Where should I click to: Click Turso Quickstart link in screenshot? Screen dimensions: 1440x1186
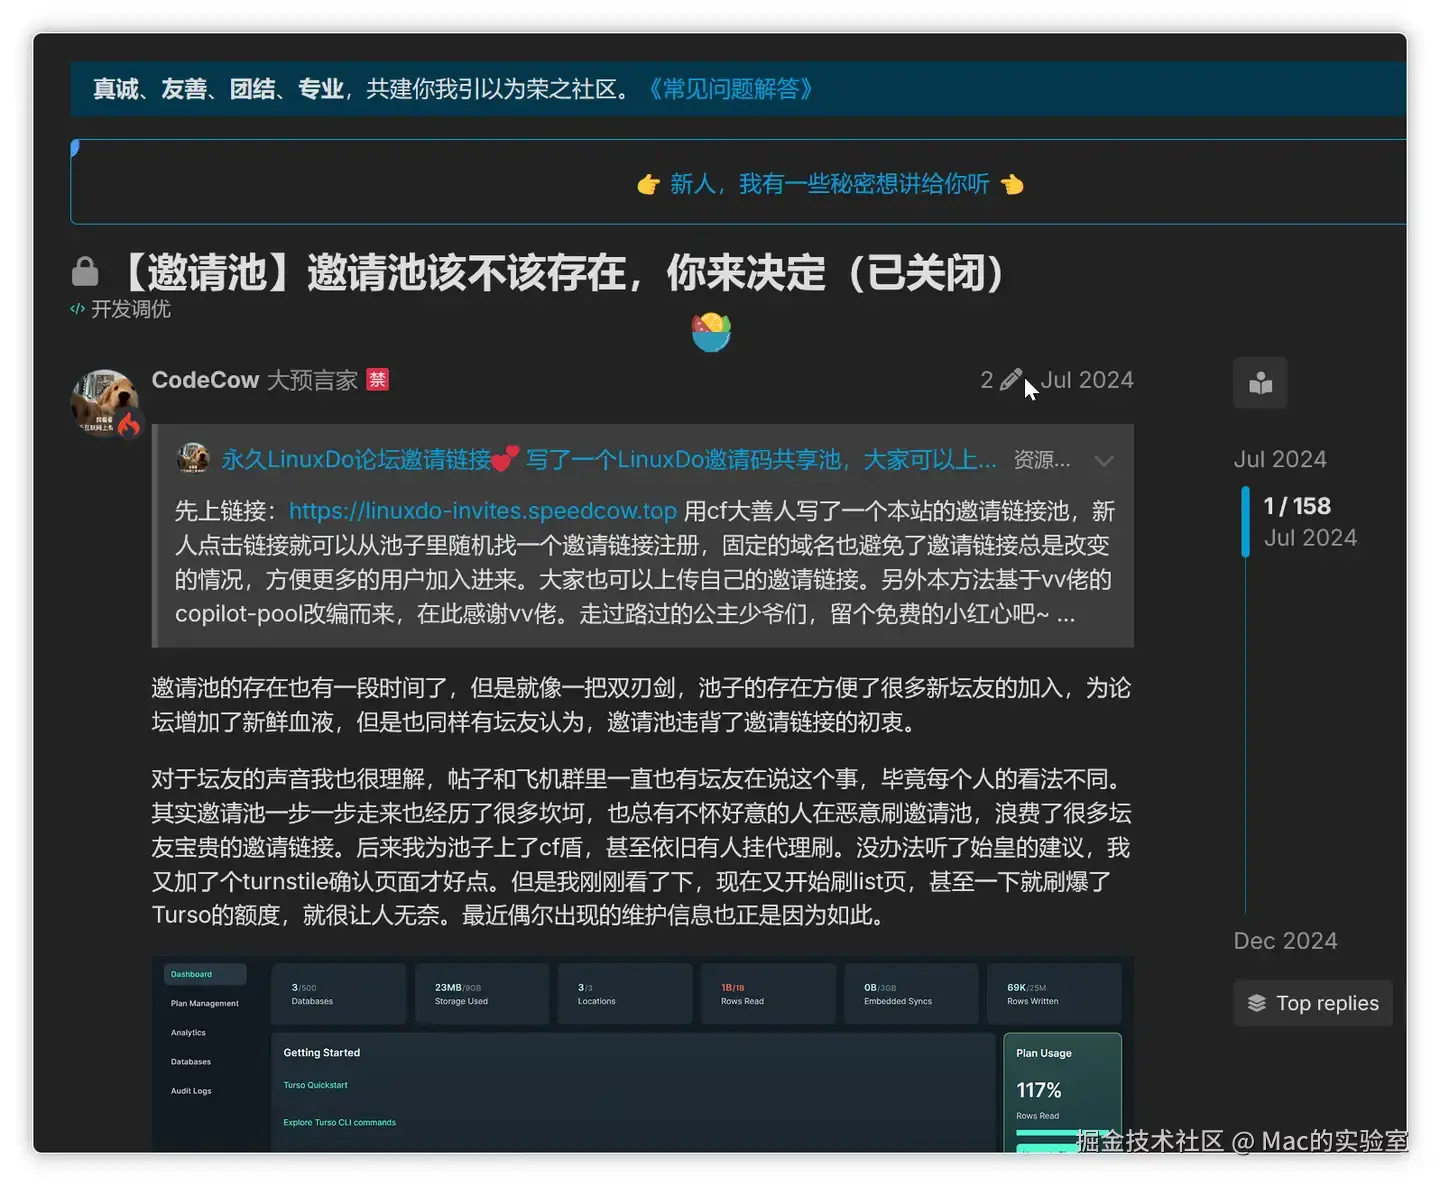tap(315, 1085)
